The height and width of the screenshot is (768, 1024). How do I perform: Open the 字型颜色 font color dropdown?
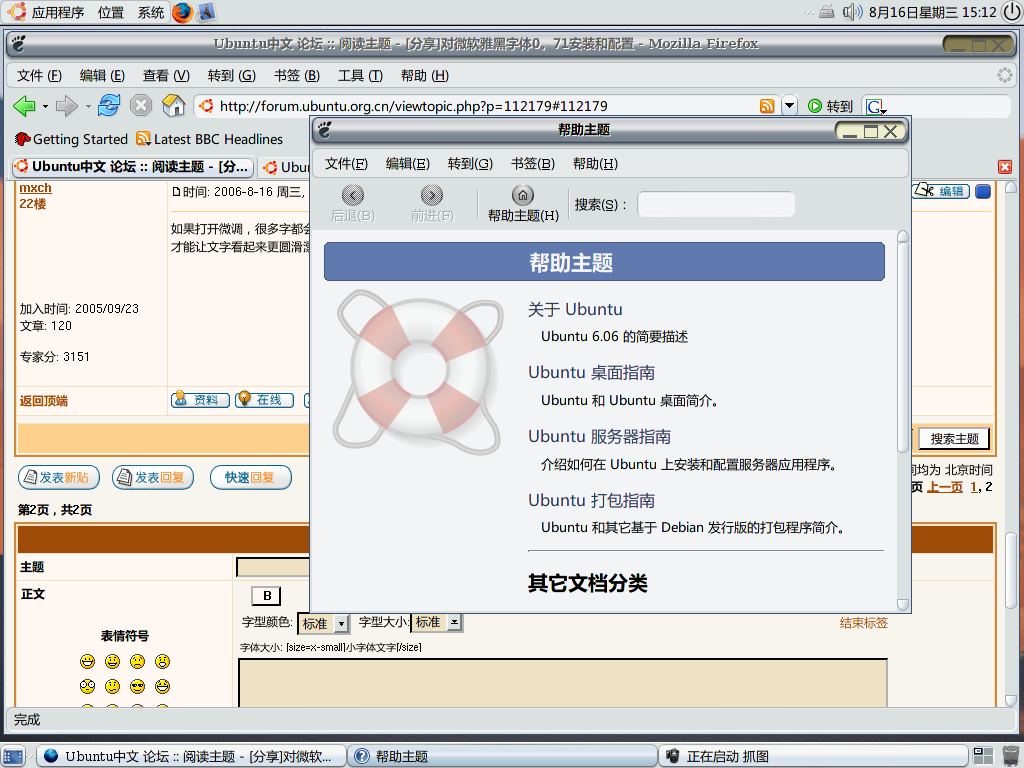(x=323, y=624)
